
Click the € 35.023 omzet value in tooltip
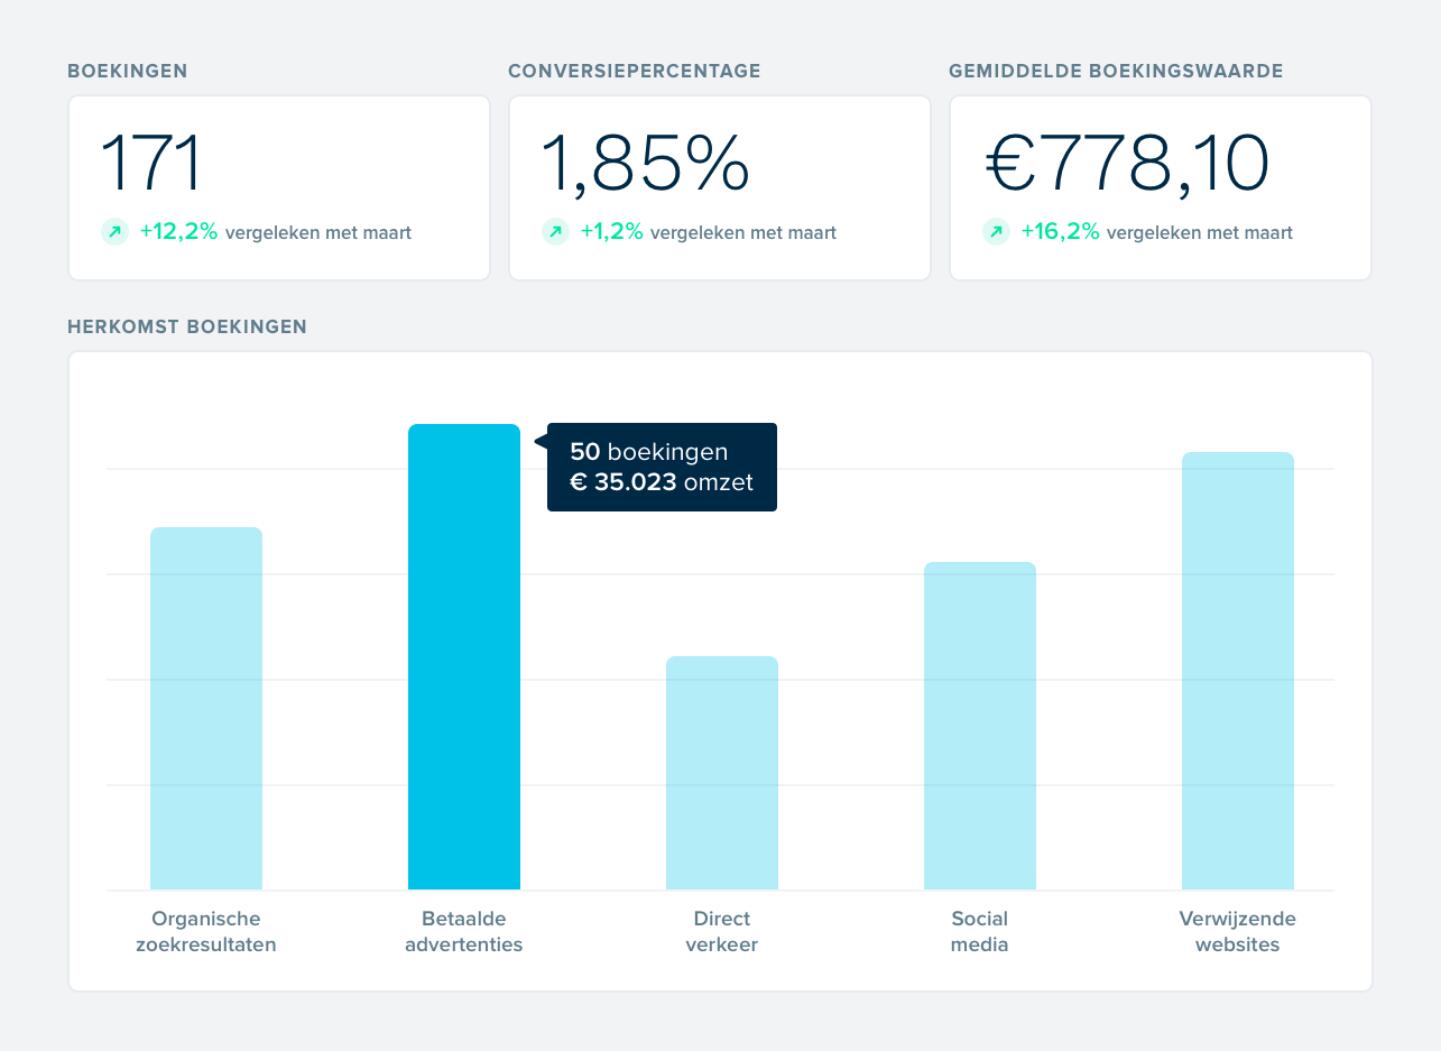(661, 482)
